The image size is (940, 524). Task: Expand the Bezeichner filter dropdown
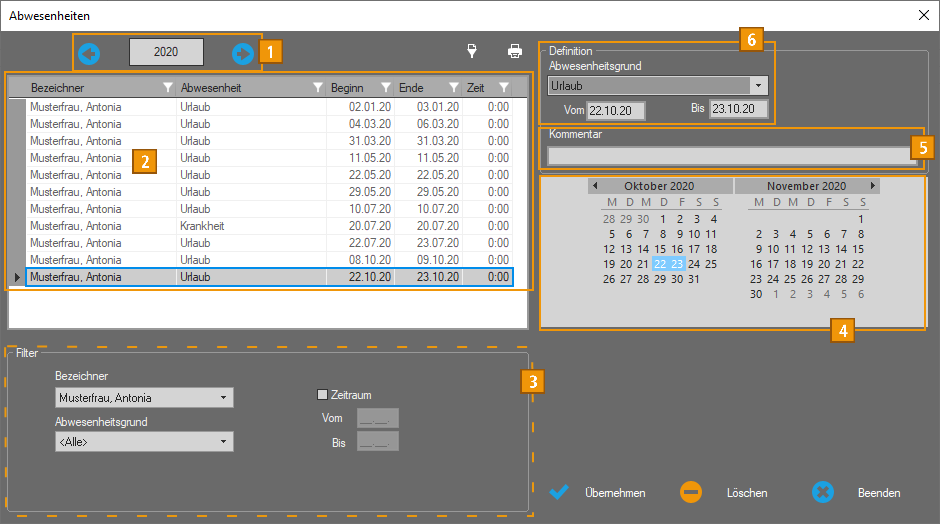223,398
